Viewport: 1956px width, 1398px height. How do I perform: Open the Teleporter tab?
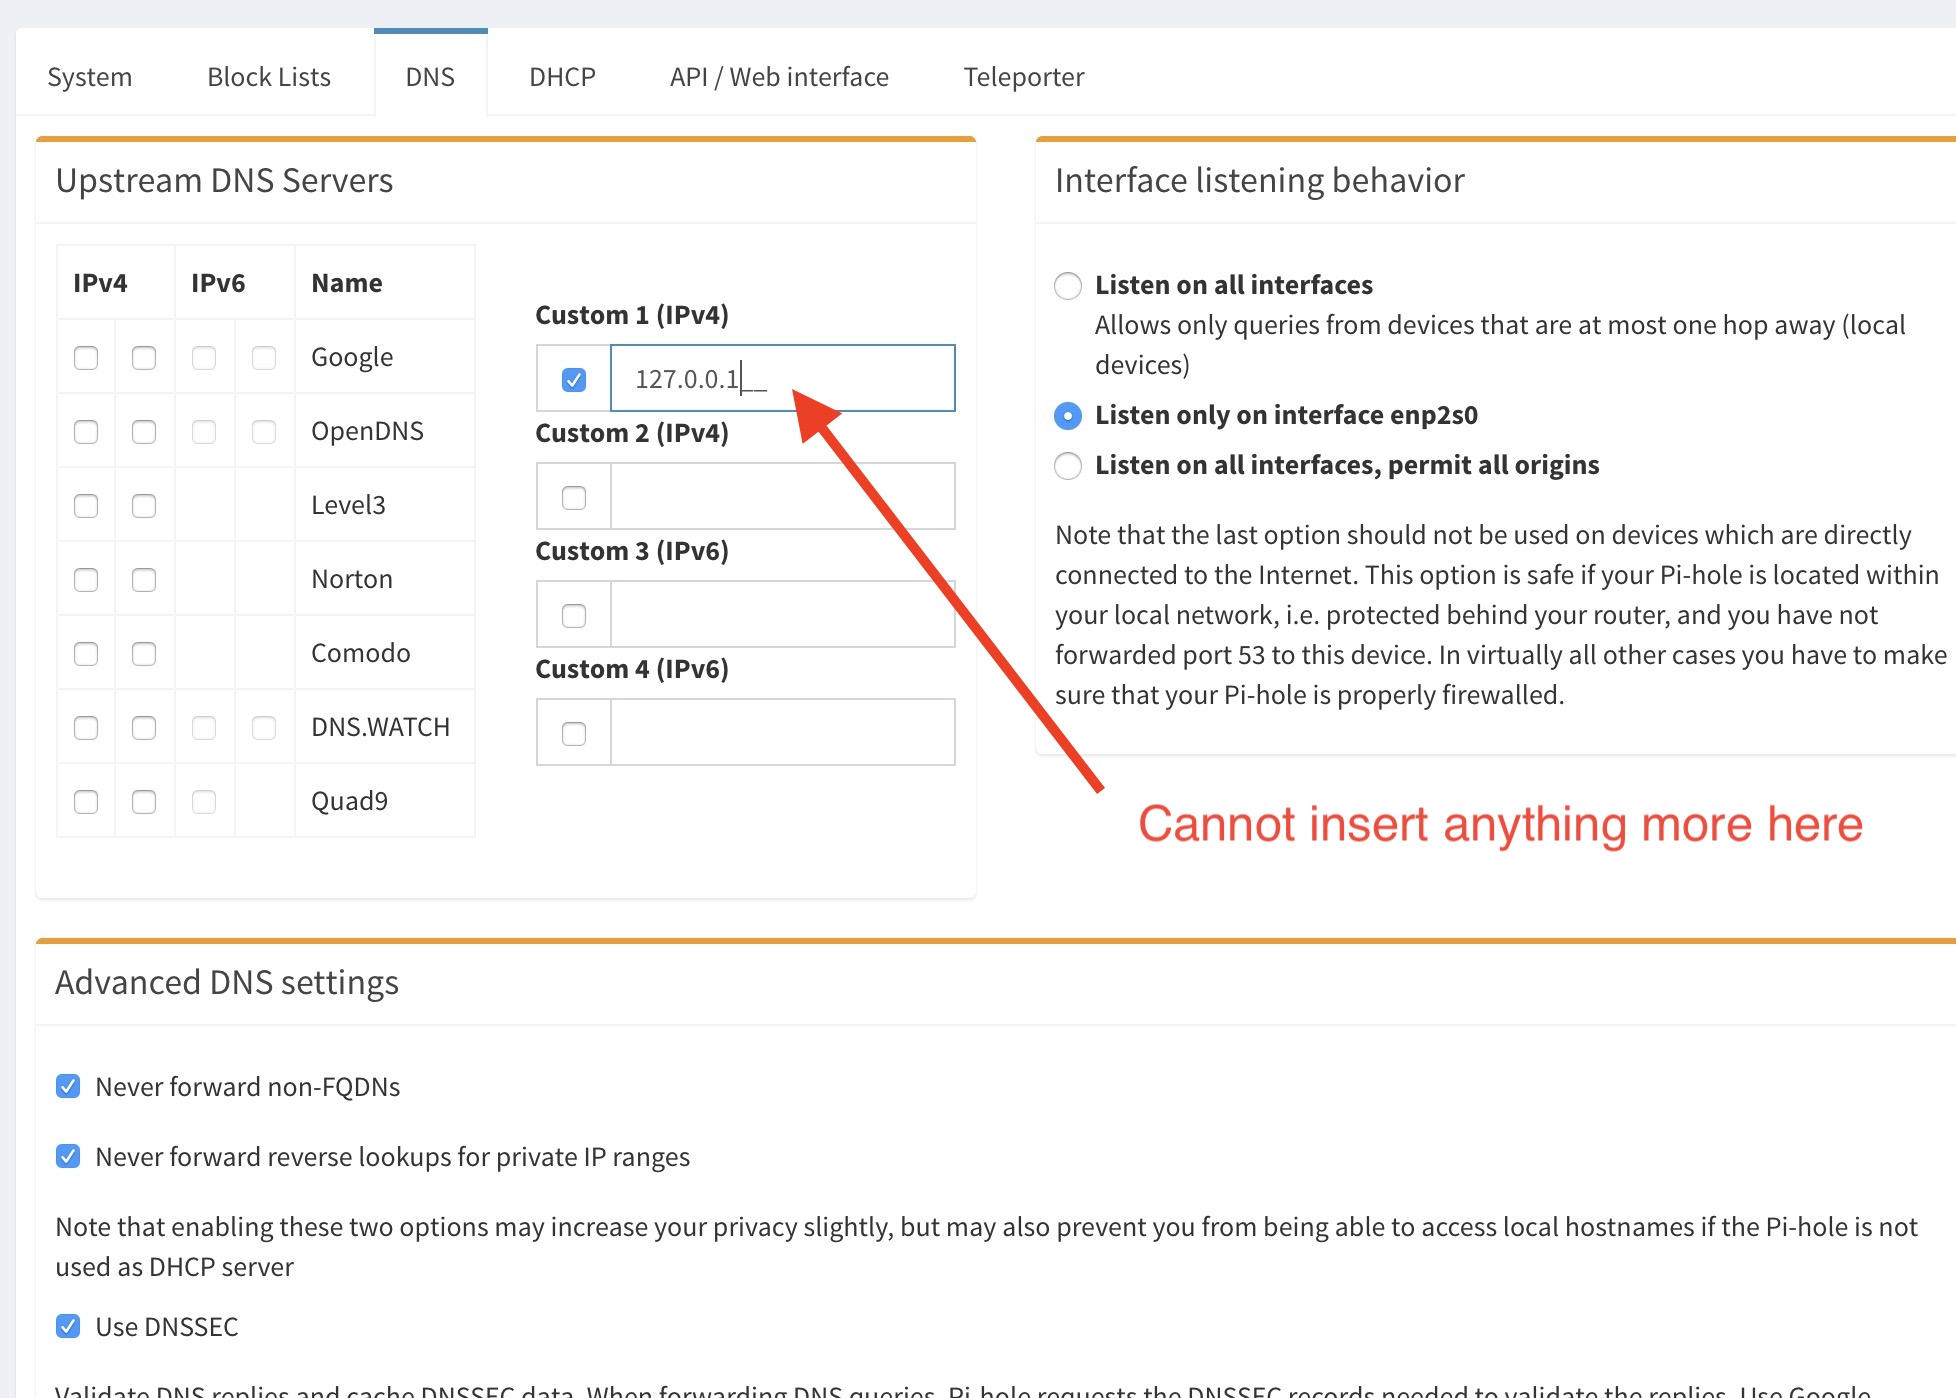coord(1024,77)
